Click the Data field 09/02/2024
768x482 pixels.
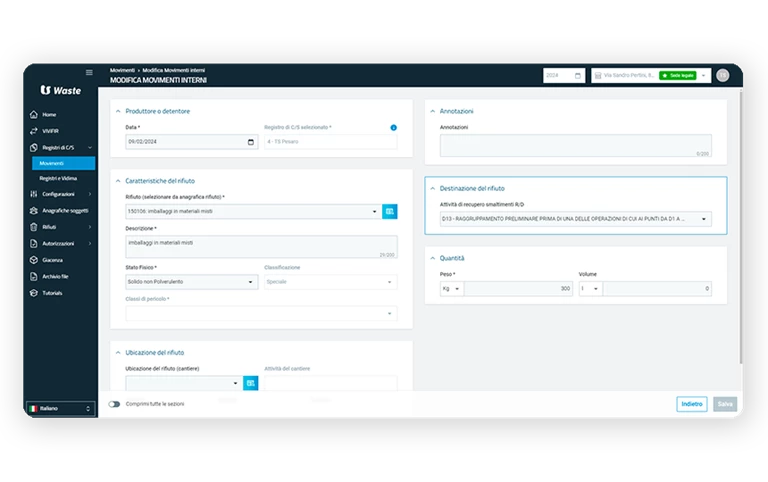tap(192, 142)
